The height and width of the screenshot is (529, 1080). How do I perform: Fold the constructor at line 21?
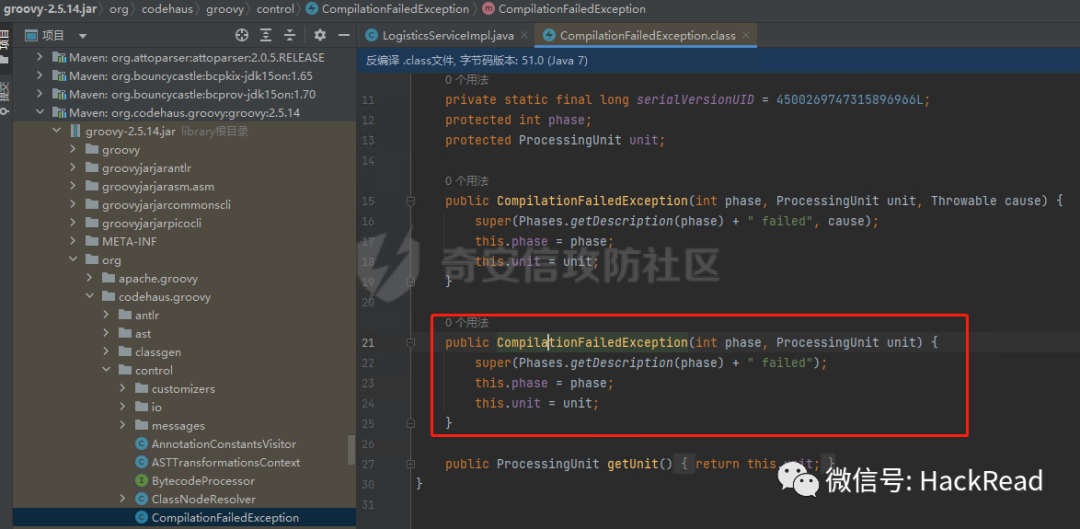pos(411,342)
